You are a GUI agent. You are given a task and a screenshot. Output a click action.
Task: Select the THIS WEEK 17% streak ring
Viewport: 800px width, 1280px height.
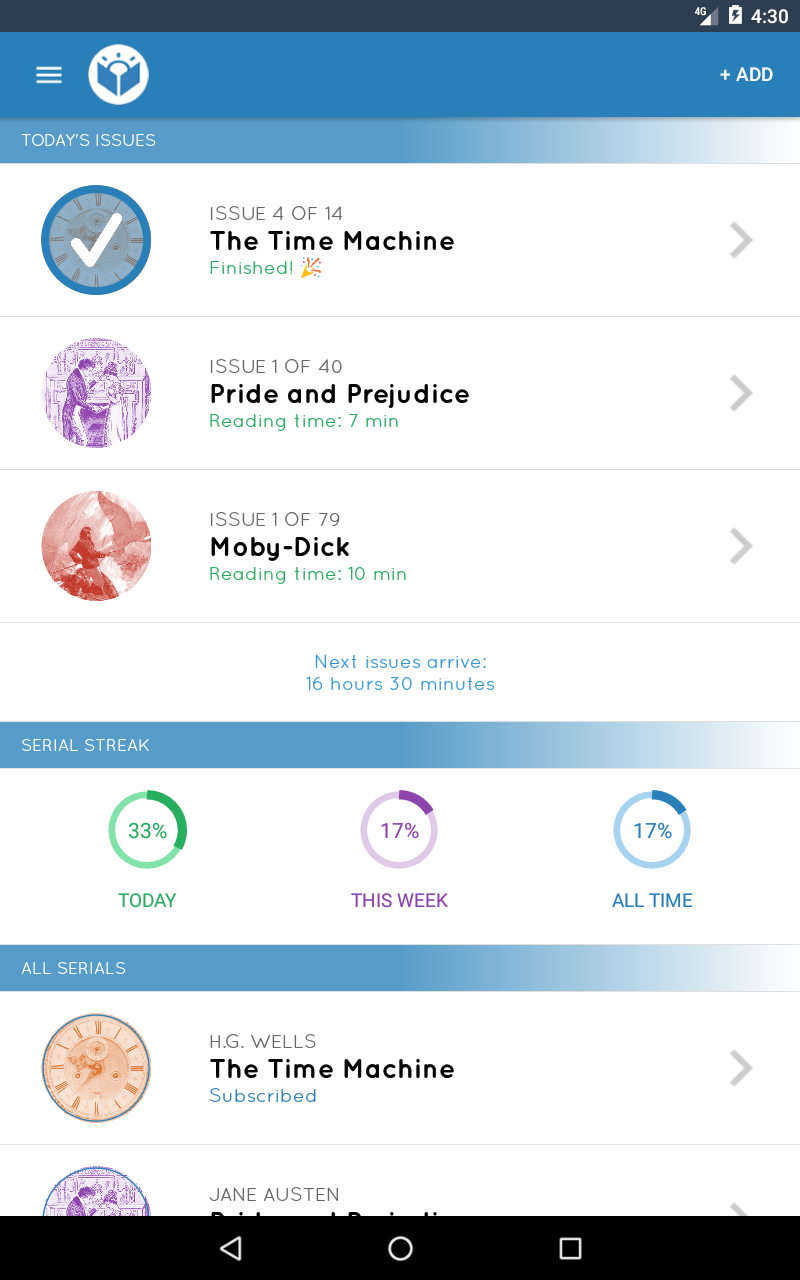pyautogui.click(x=399, y=830)
